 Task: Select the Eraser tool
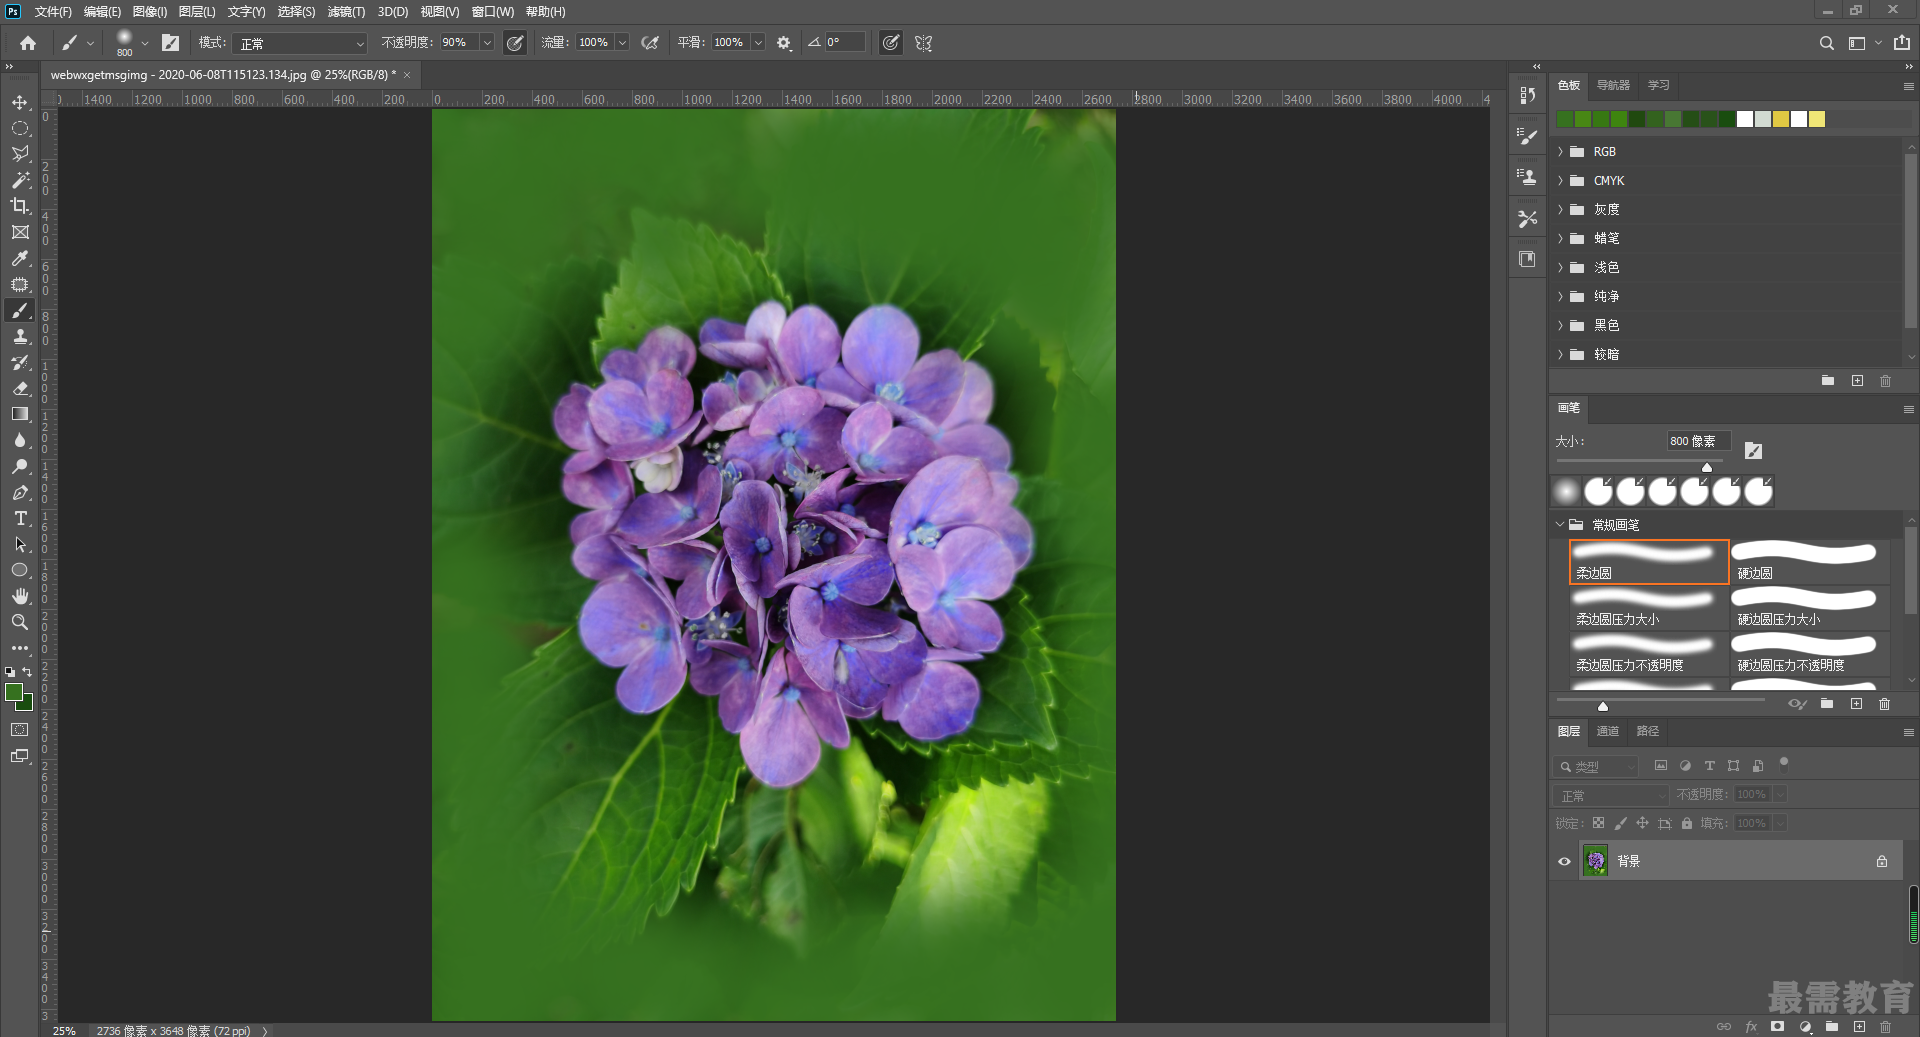click(20, 388)
